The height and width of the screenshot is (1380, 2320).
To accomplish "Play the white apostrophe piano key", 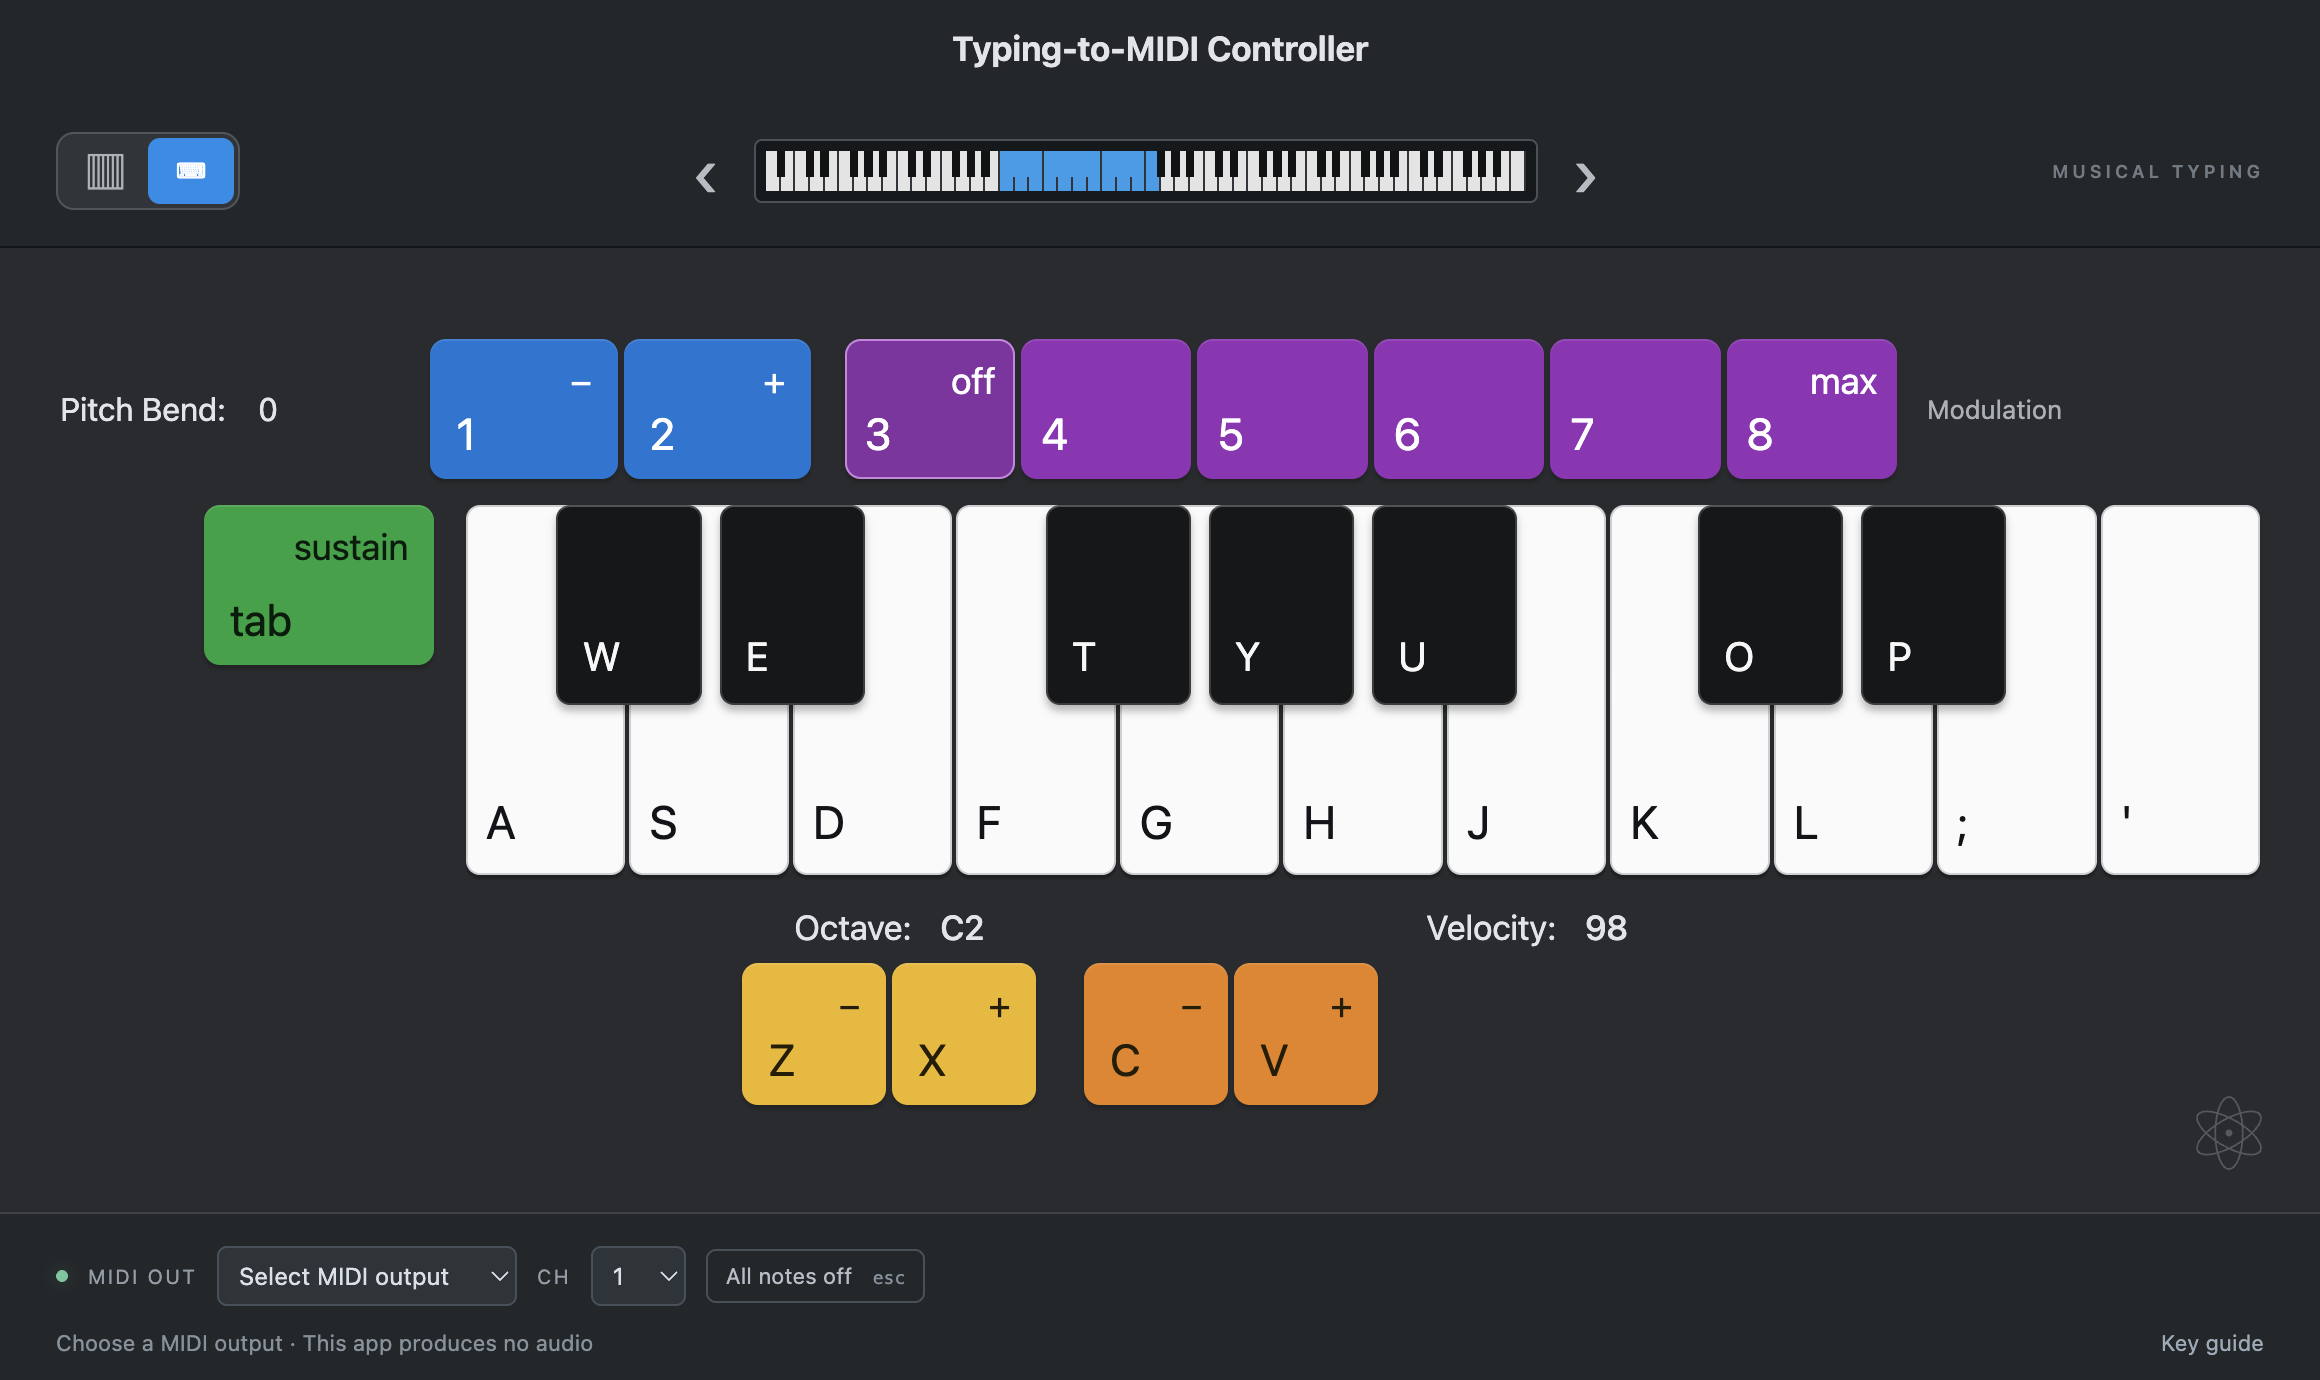I will click(x=2180, y=690).
